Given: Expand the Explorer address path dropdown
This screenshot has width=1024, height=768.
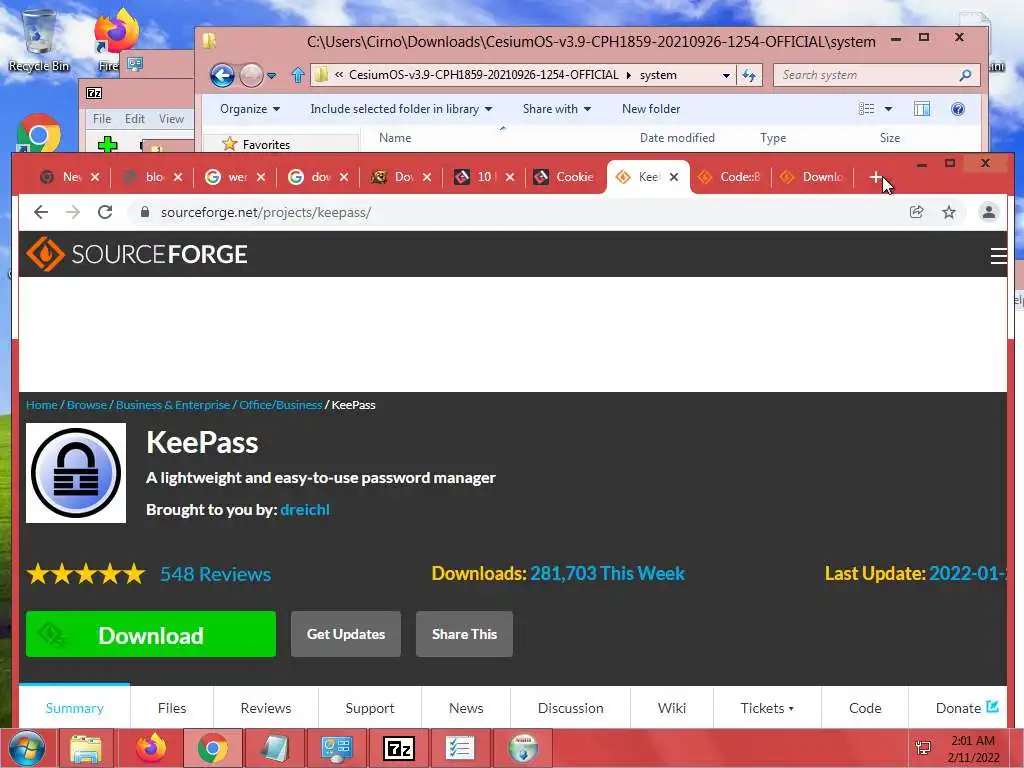Looking at the screenshot, I should click(x=726, y=76).
